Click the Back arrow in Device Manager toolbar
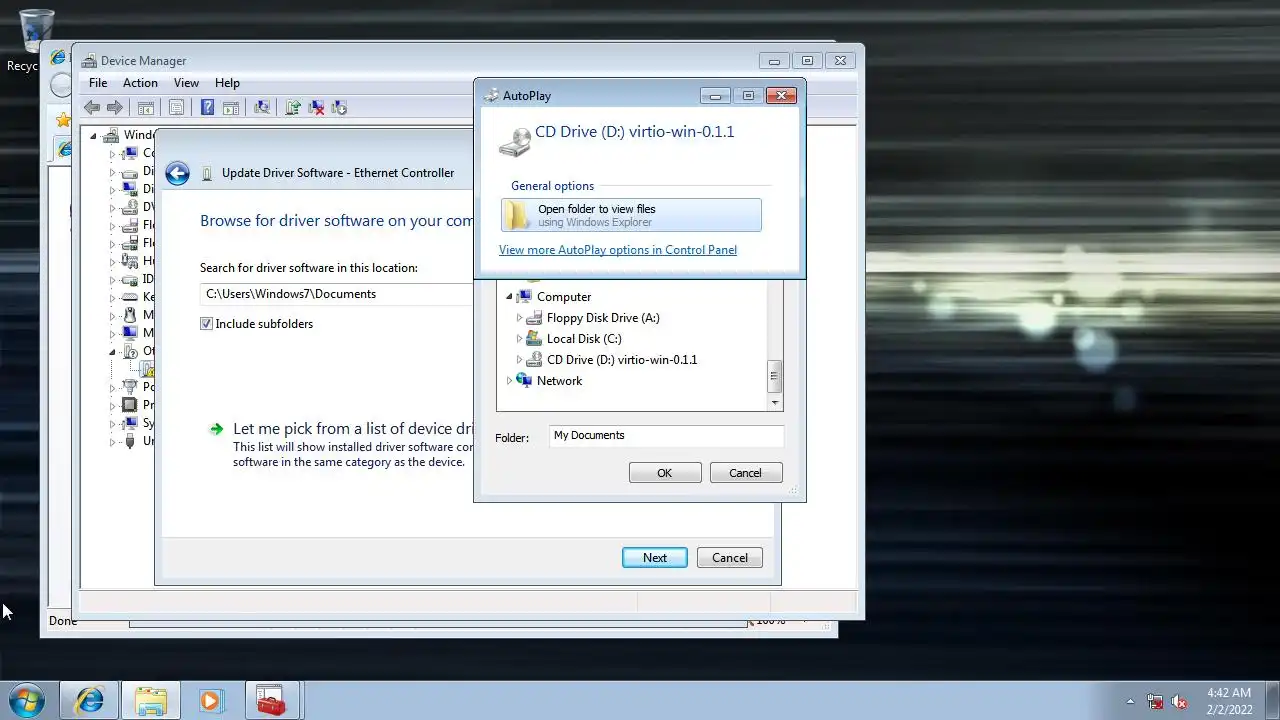 tap(92, 108)
